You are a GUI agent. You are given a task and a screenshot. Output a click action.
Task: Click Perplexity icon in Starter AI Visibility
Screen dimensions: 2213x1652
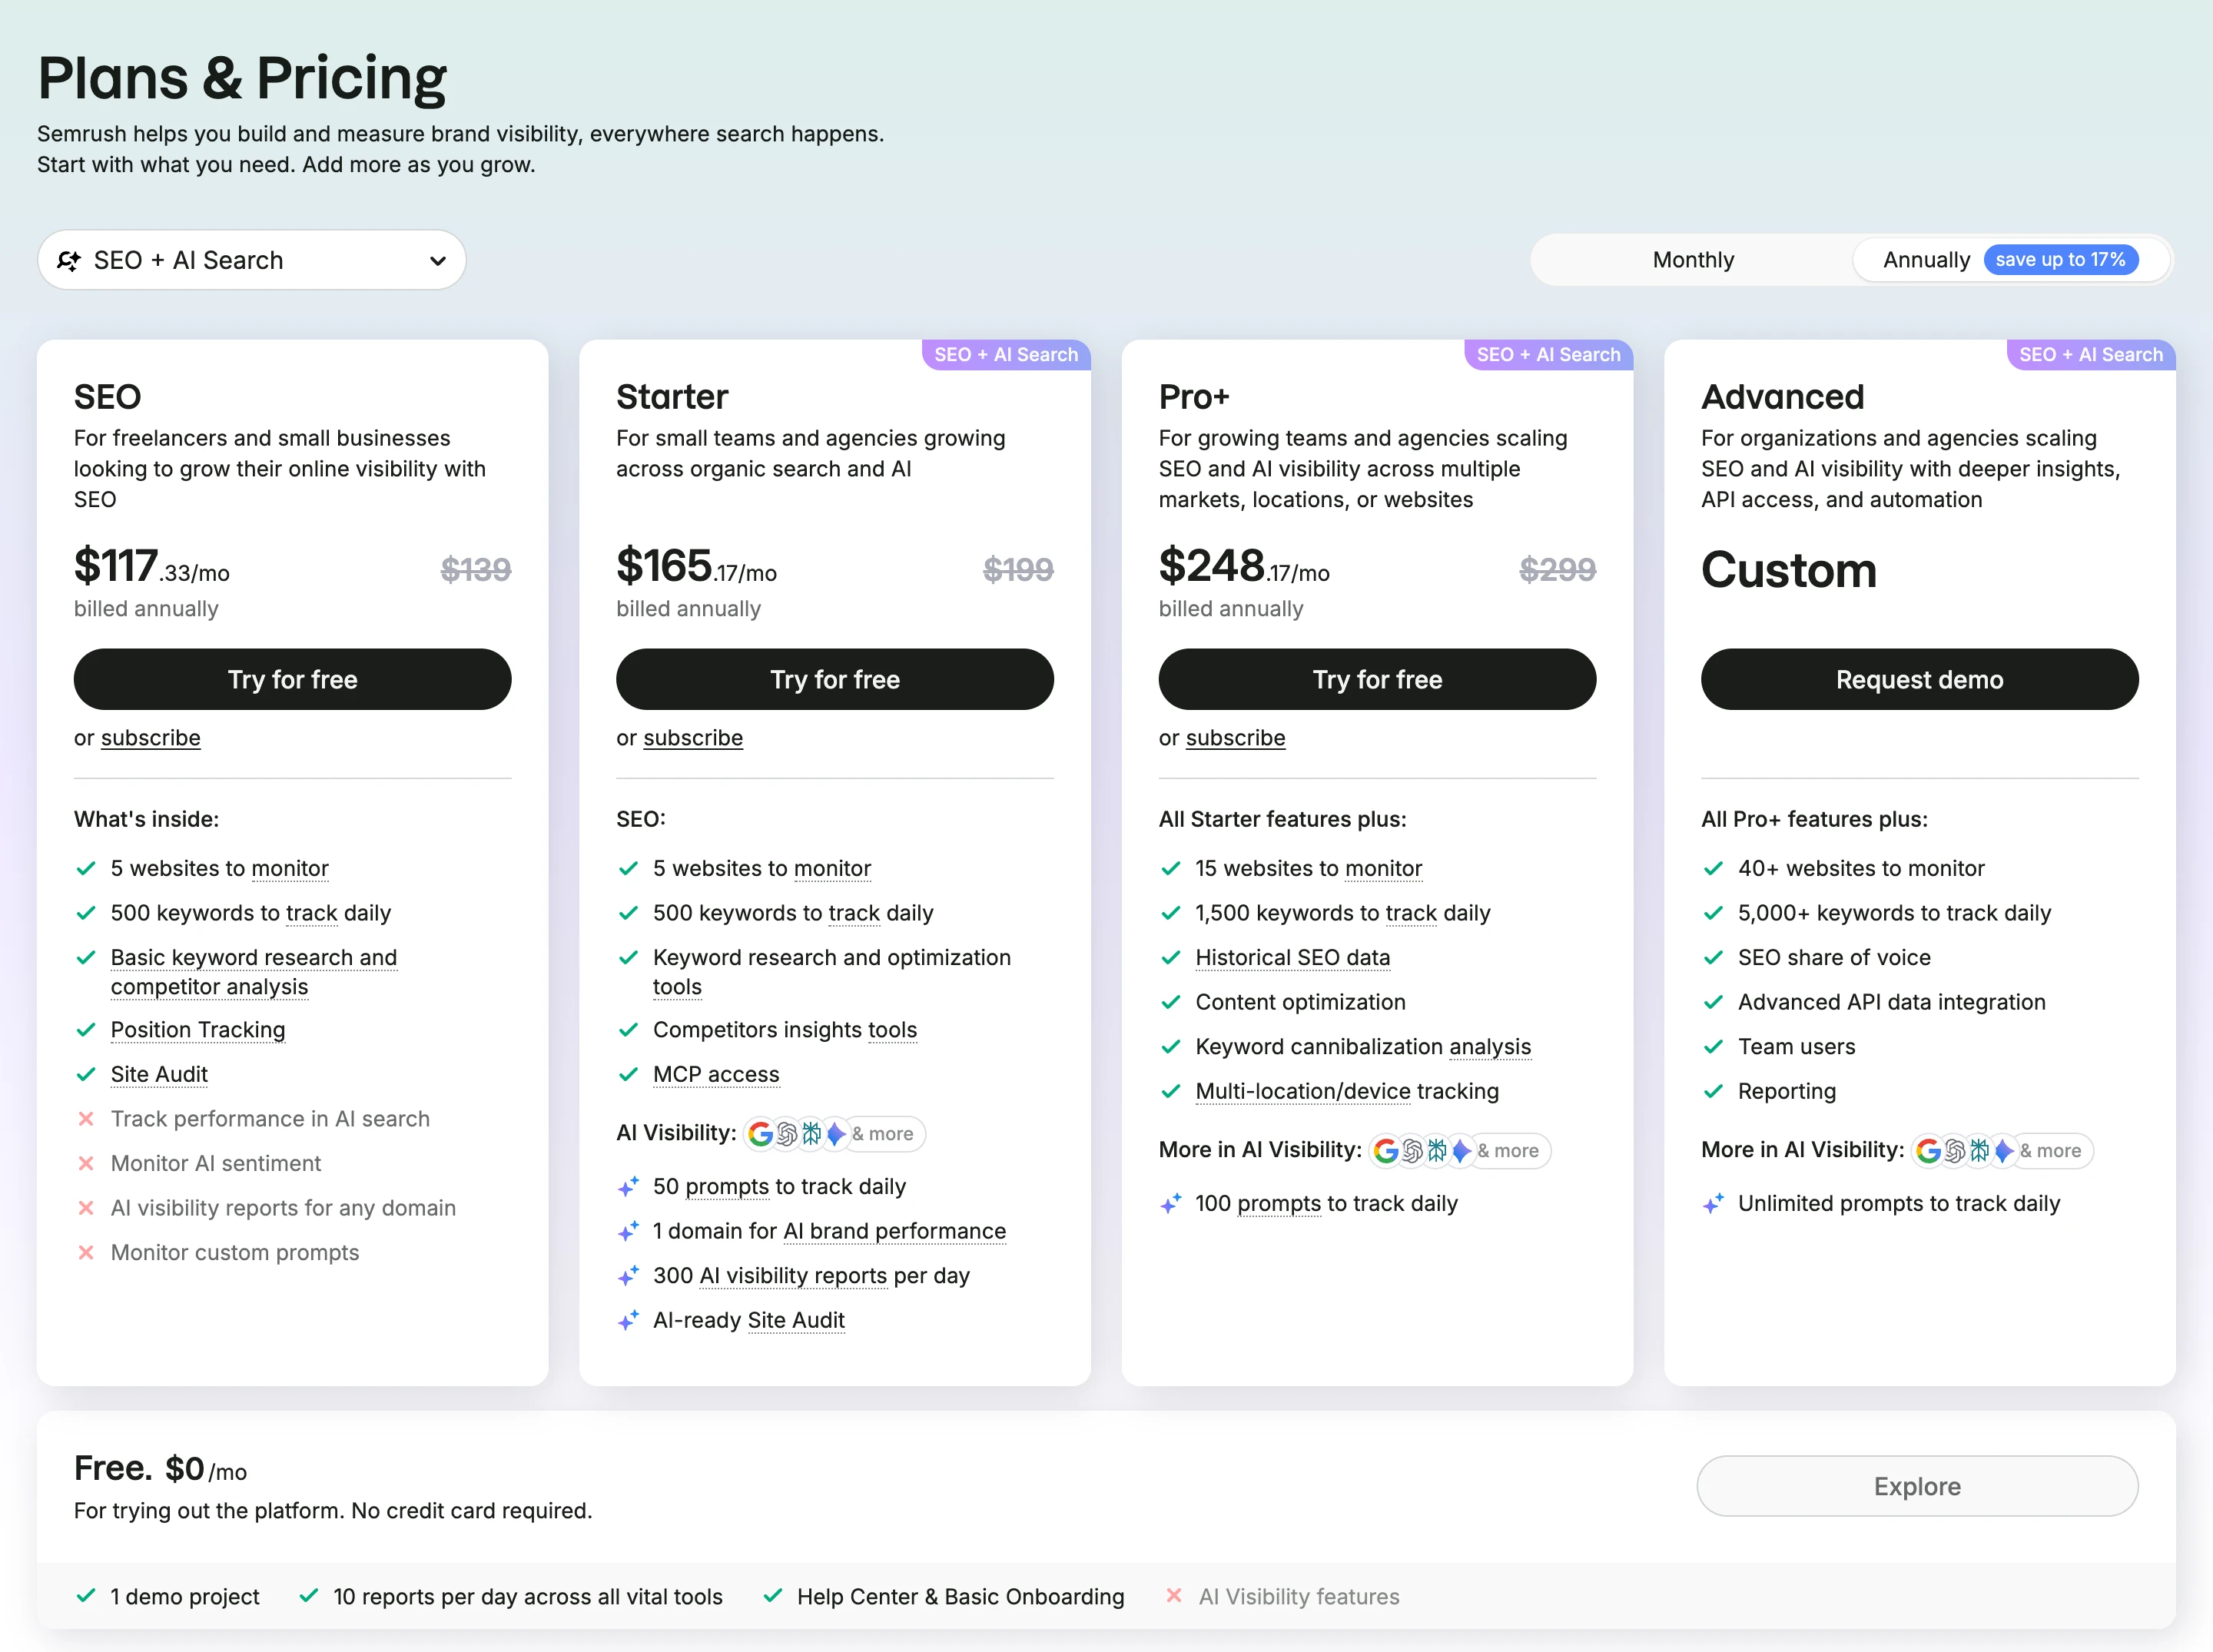tap(811, 1134)
